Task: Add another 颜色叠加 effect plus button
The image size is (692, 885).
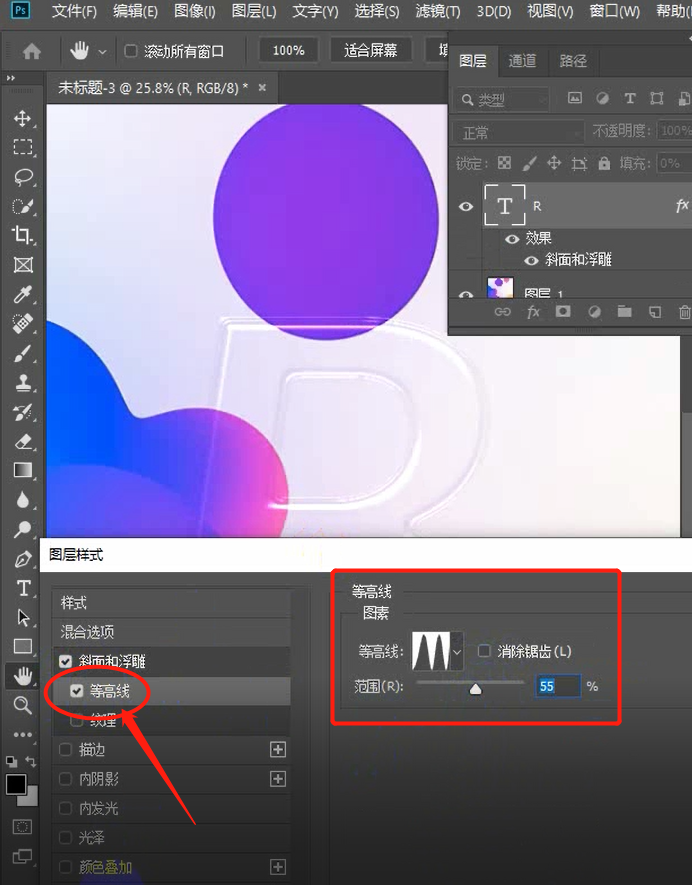Action: pyautogui.click(x=278, y=867)
